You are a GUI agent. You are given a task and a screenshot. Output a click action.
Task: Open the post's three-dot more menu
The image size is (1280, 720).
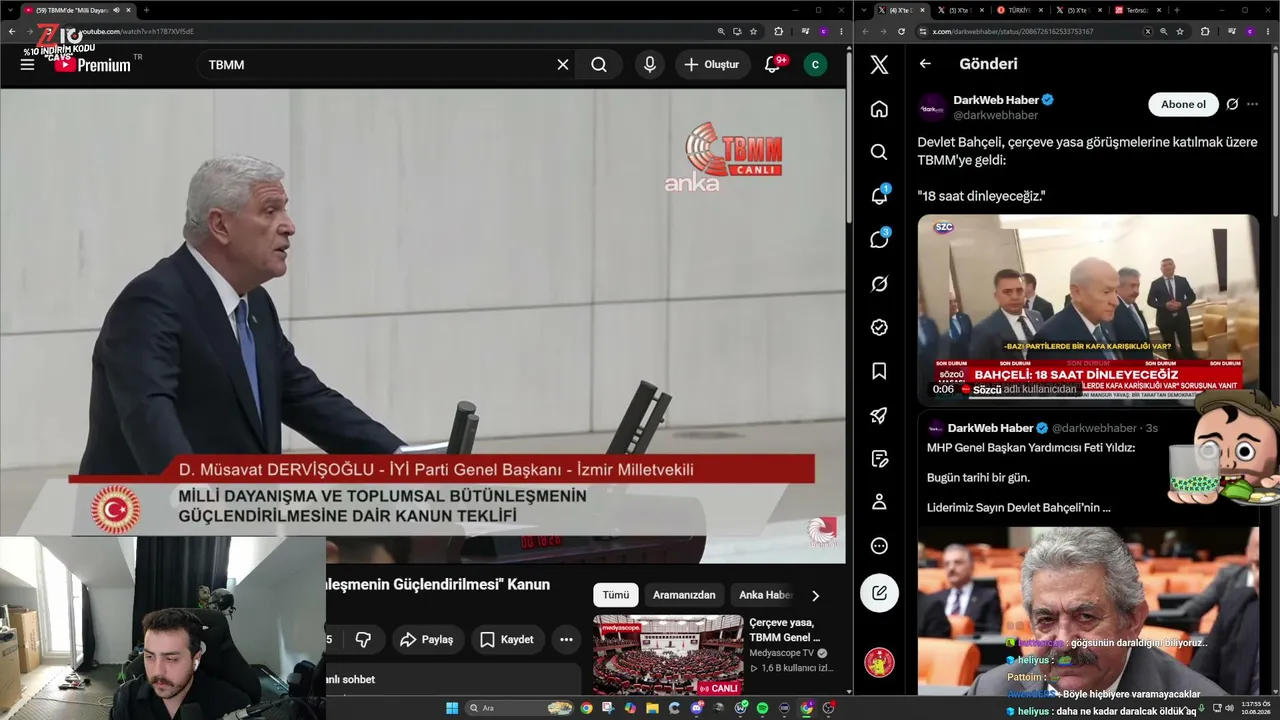(x=1253, y=104)
